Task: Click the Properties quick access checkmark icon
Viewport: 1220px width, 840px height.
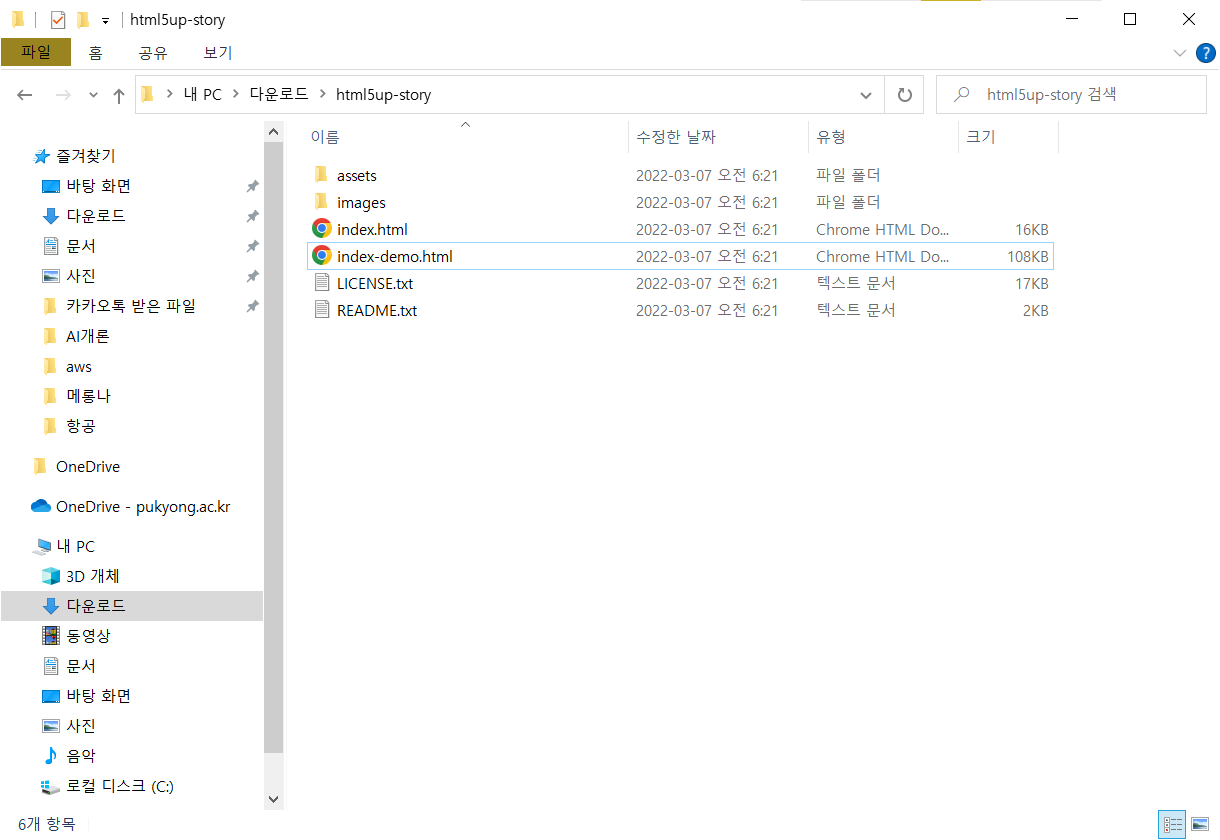Action: point(57,19)
